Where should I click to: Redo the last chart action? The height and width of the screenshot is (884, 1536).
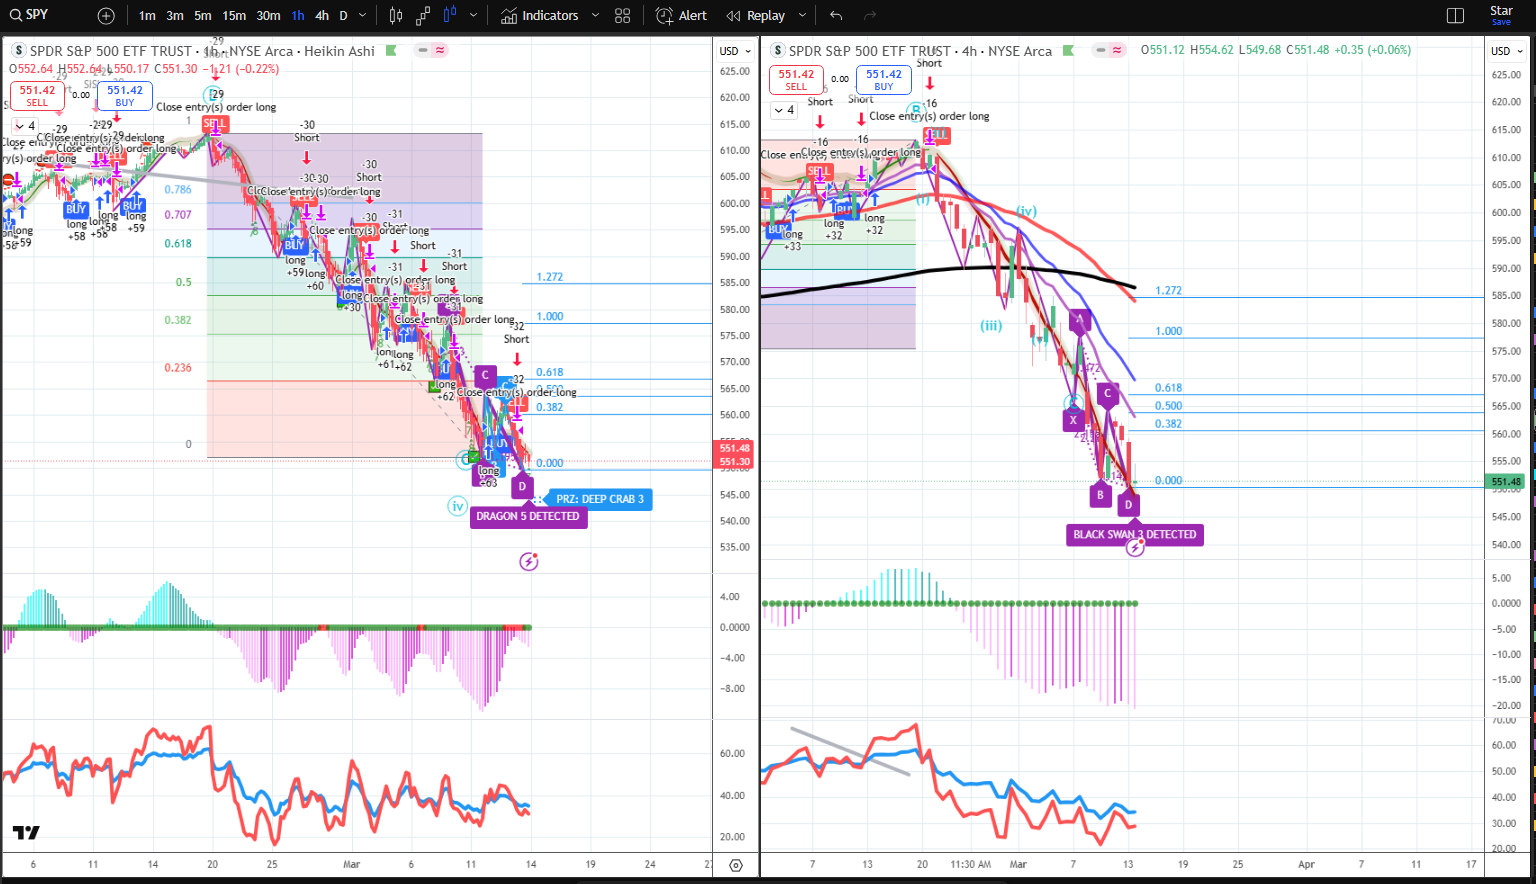coord(870,16)
